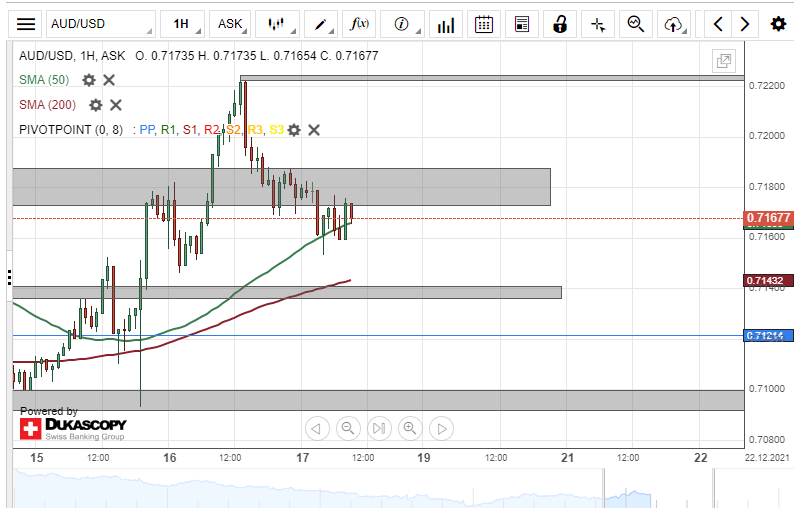This screenshot has width=800, height=521.
Task: Click the current price tag 0.71677
Action: click(768, 218)
